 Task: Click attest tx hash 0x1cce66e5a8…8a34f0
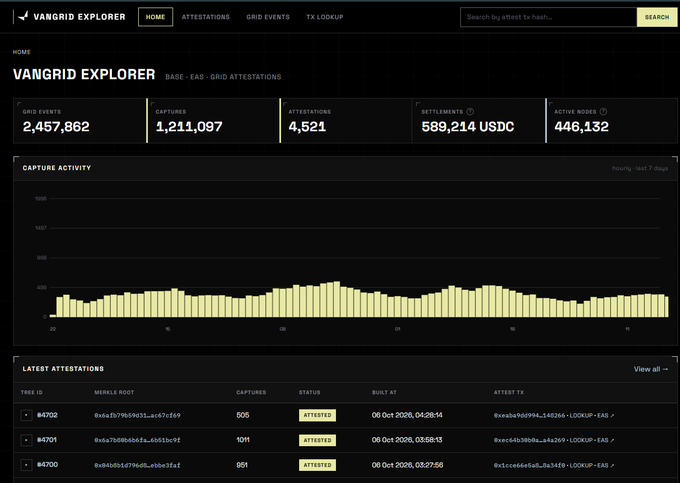529,465
